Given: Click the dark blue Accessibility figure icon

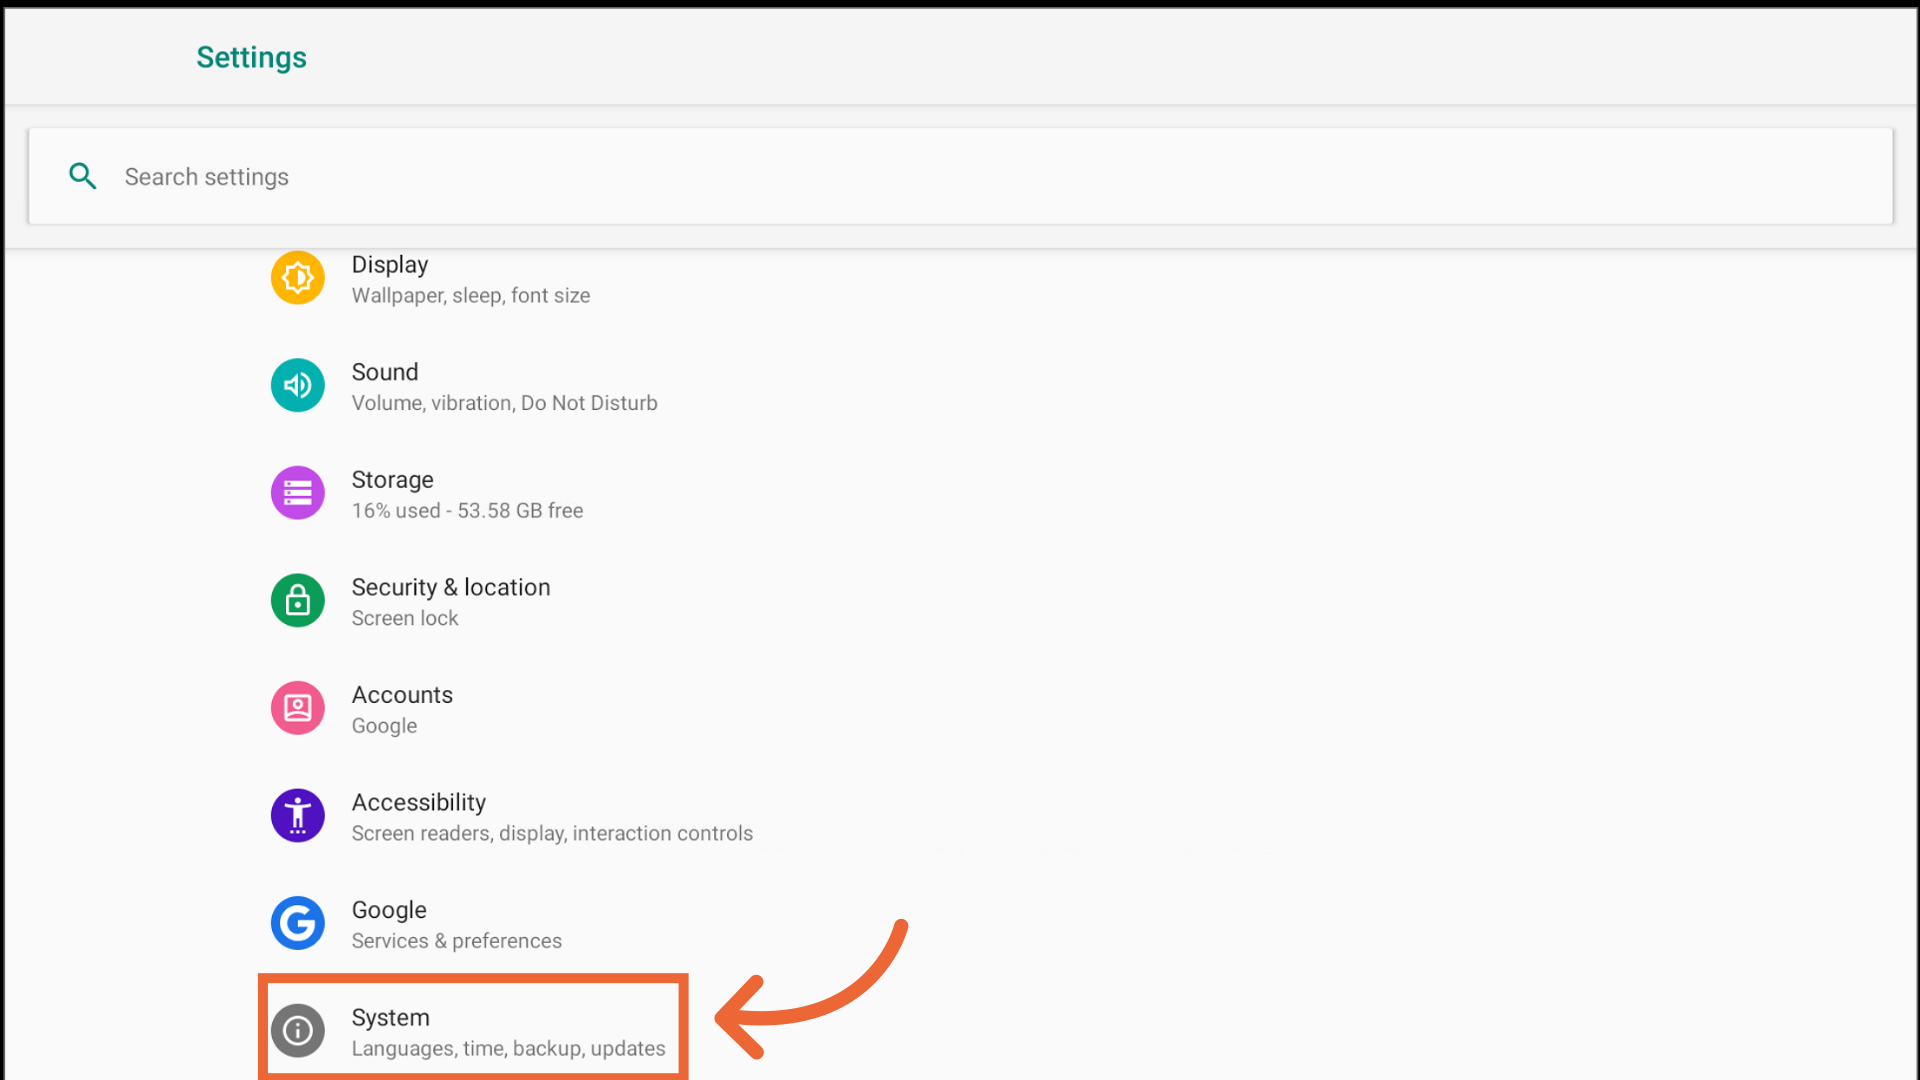Looking at the screenshot, I should point(297,815).
